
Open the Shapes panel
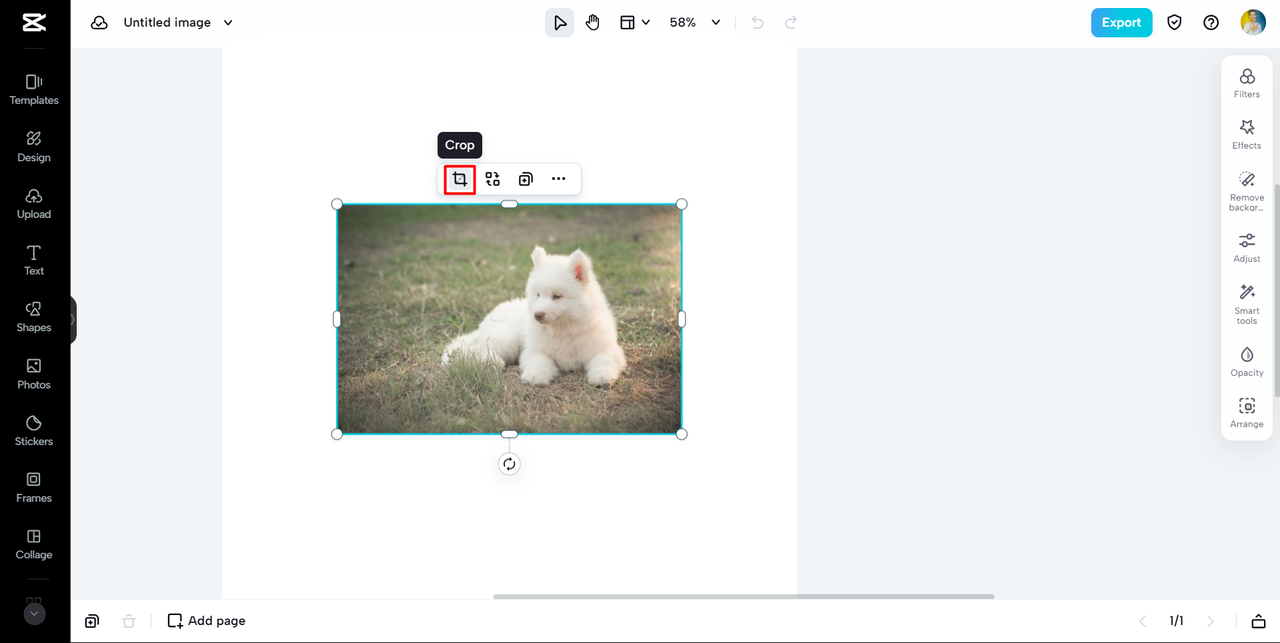coord(34,317)
